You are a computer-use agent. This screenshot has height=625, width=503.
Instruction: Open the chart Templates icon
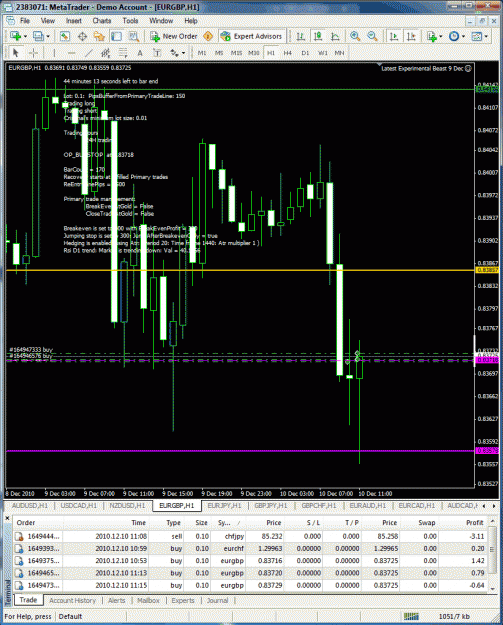click(x=476, y=36)
